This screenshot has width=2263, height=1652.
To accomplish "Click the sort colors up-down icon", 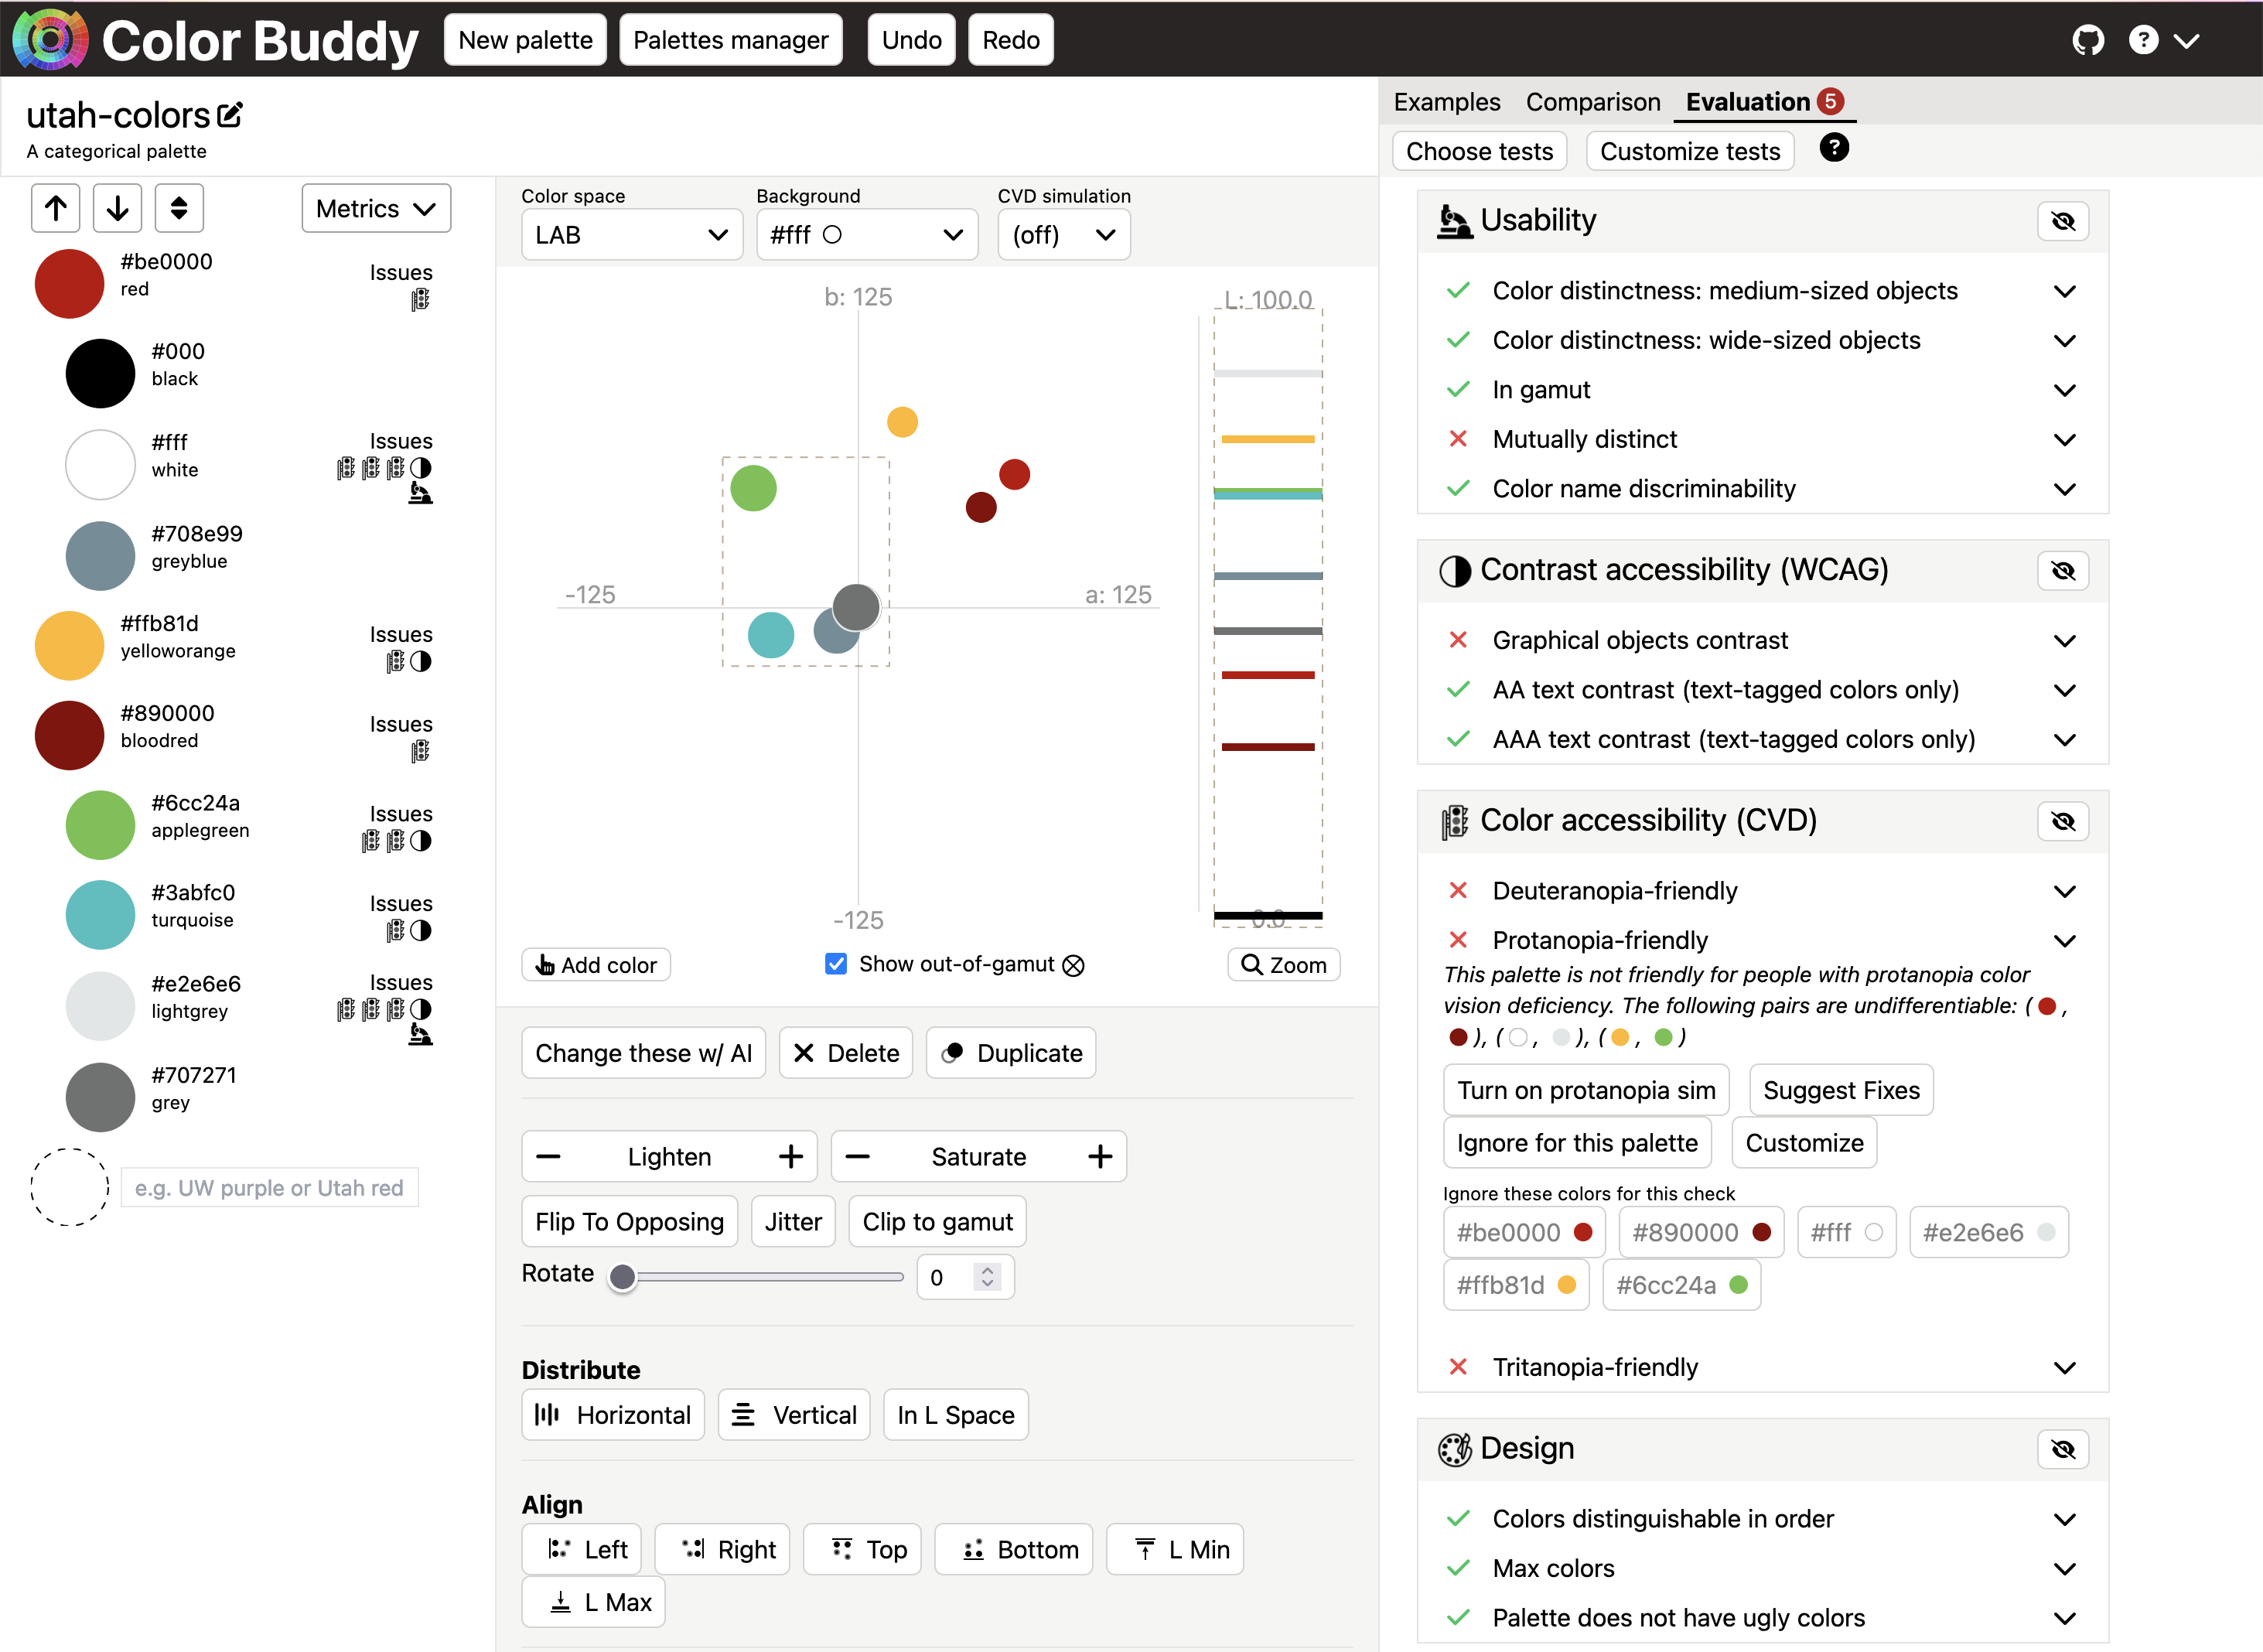I will pos(179,208).
